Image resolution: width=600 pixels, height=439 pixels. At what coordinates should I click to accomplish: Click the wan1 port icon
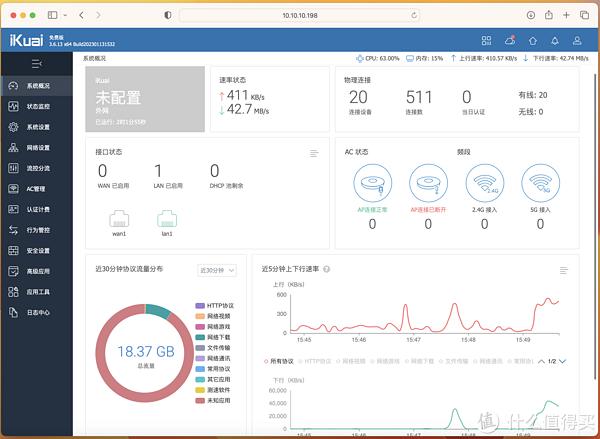click(x=119, y=218)
